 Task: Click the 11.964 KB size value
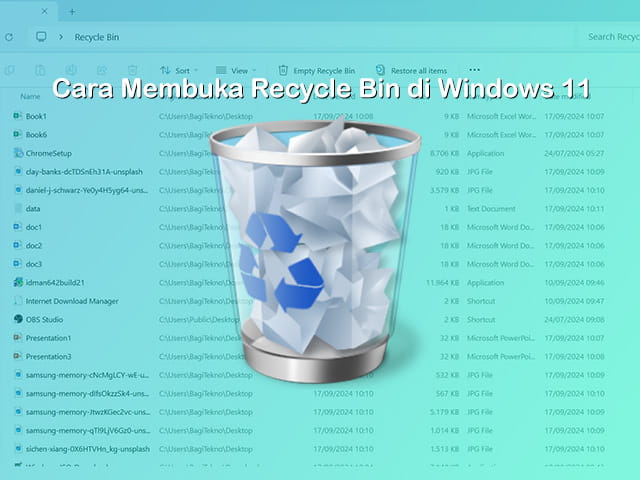(442, 282)
